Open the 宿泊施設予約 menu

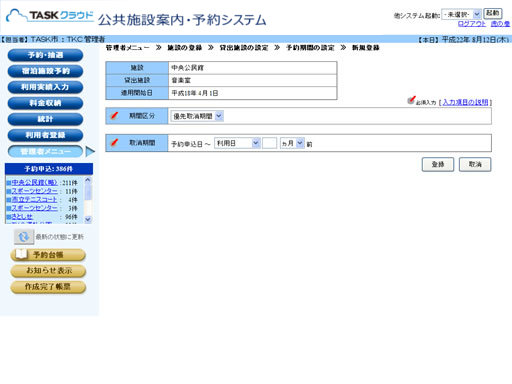[45, 71]
